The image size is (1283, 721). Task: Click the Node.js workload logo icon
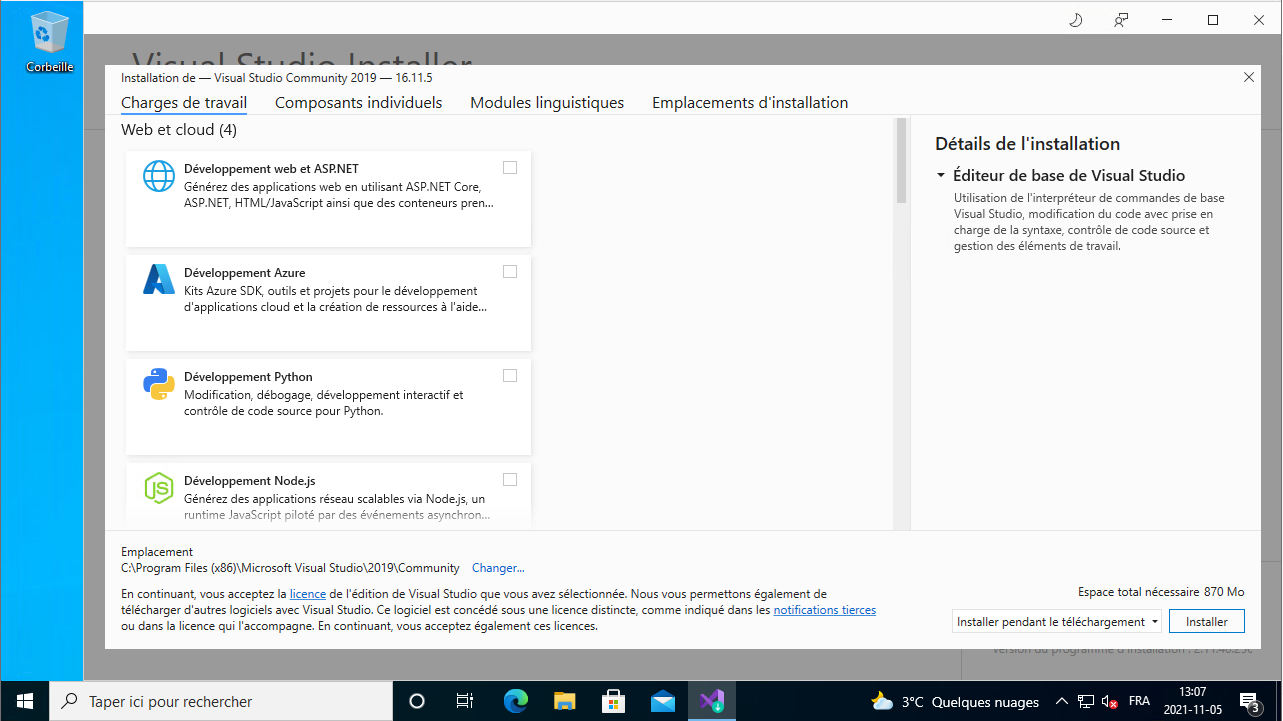(x=159, y=488)
